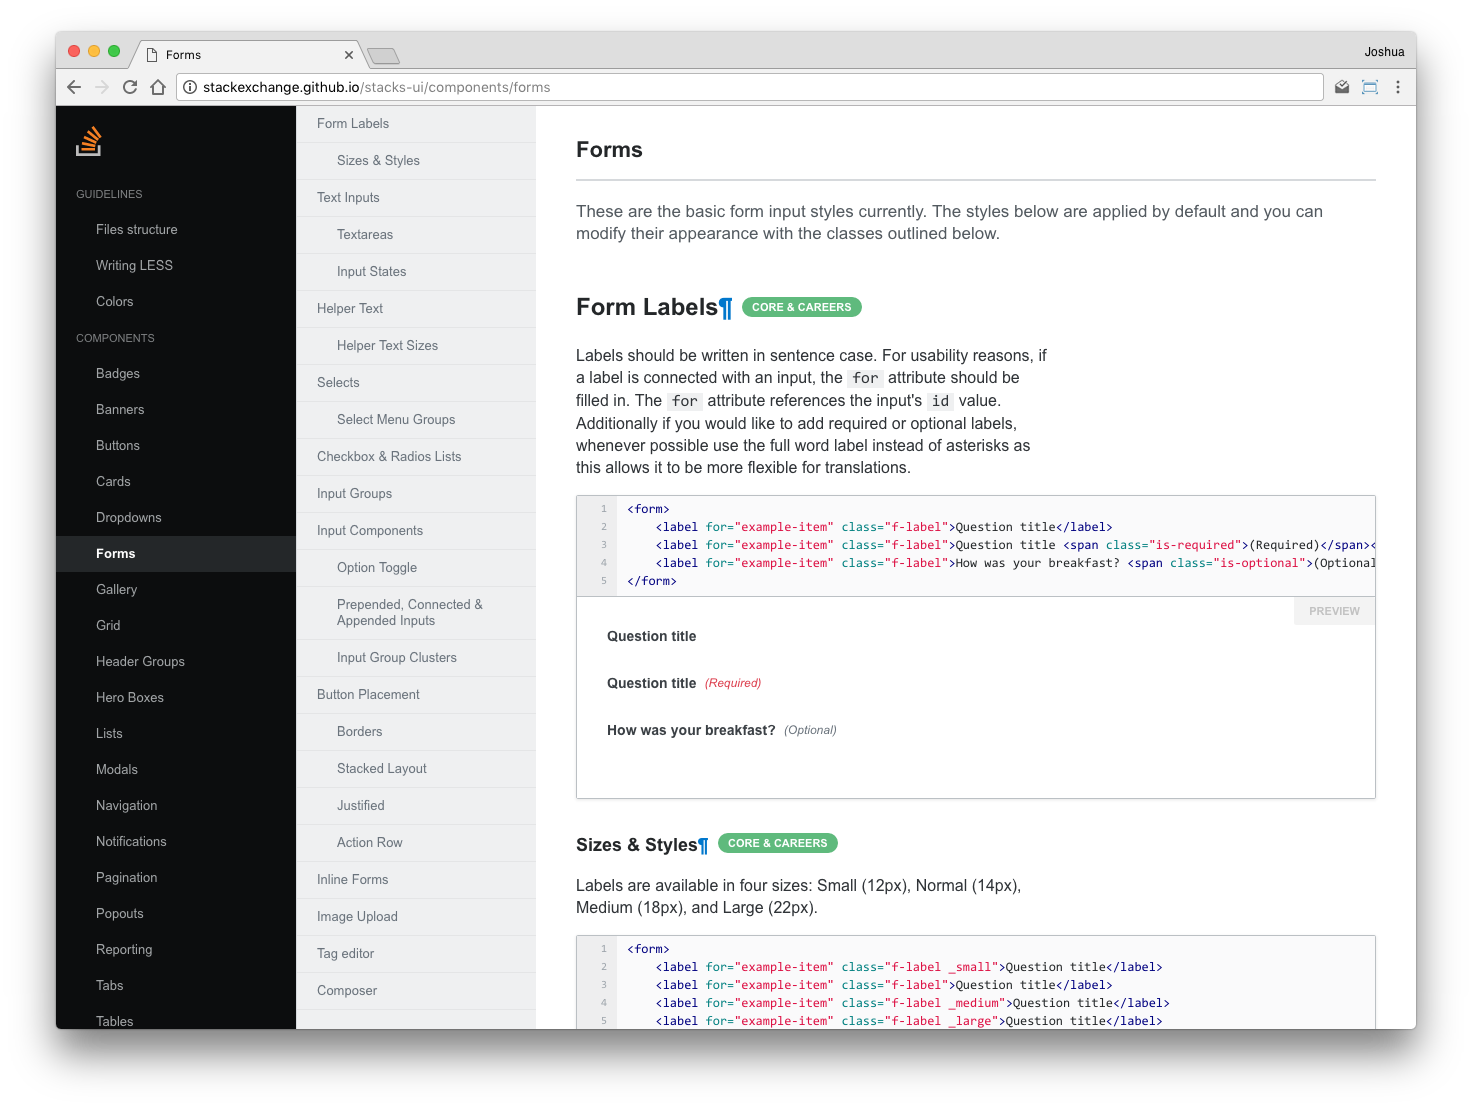Click the browser back arrow
Viewport: 1472px width, 1109px height.
click(74, 87)
